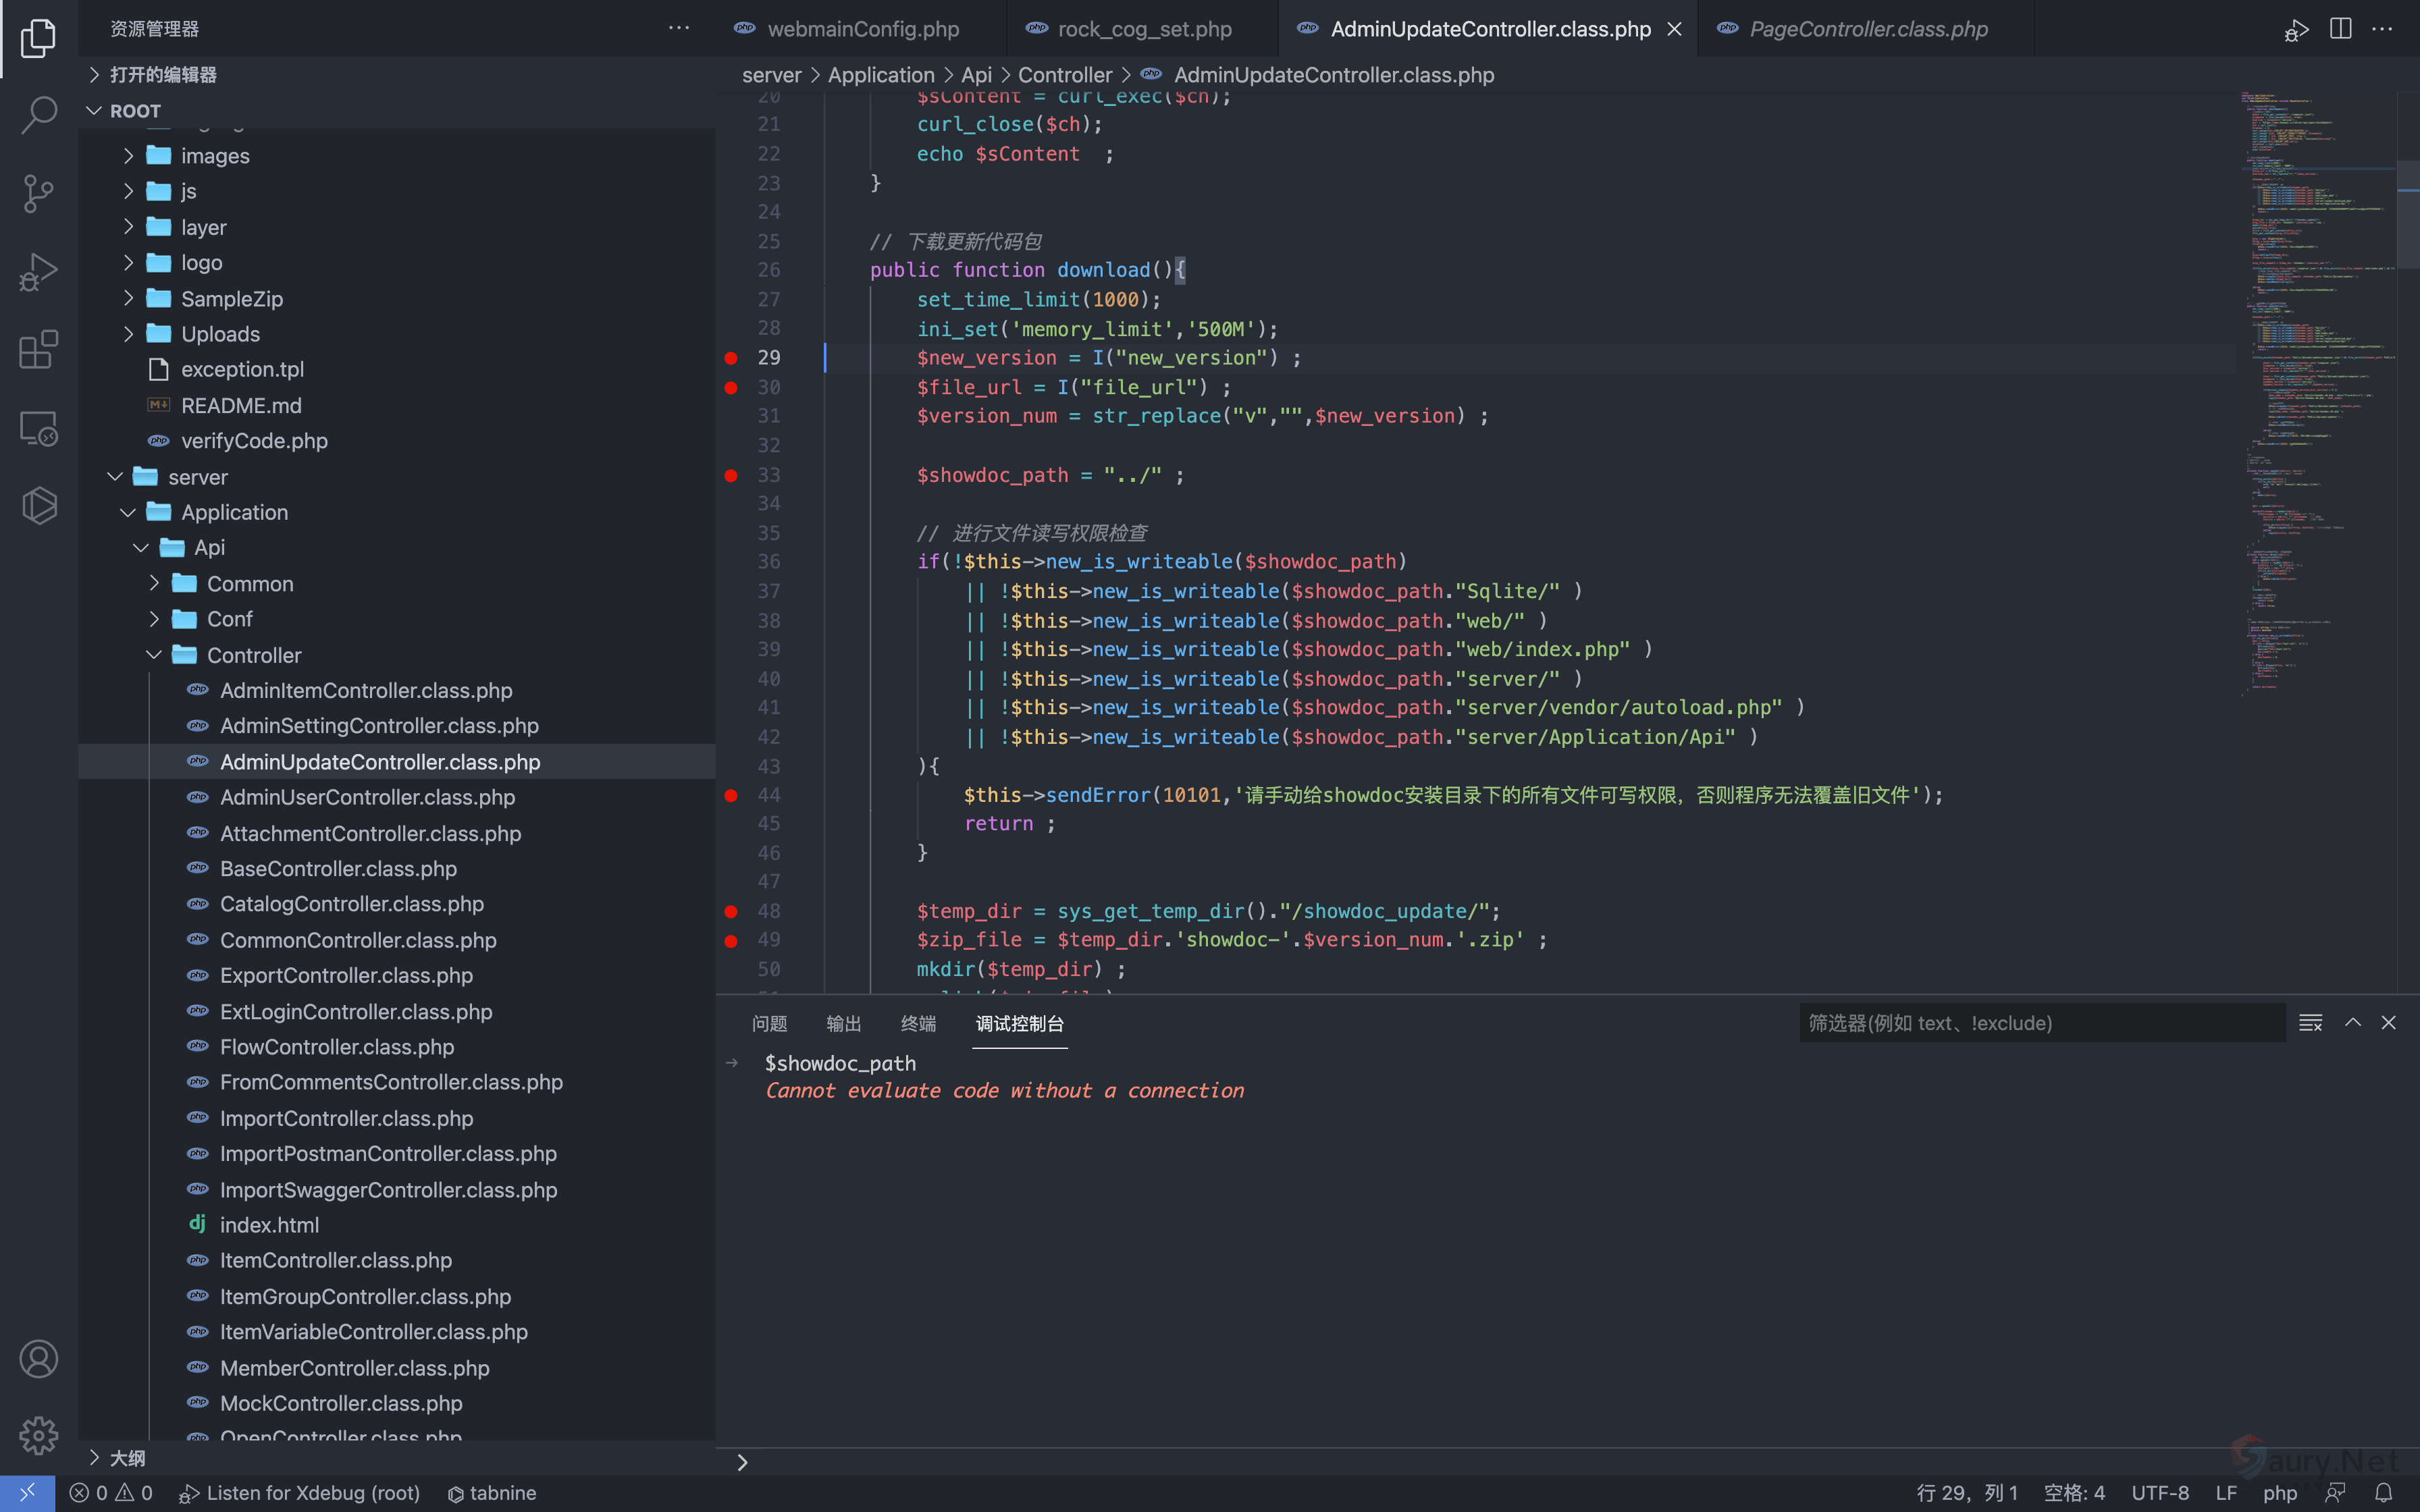2420x1512 pixels.
Task: Remove the breakpoint at line 44
Action: (x=731, y=795)
